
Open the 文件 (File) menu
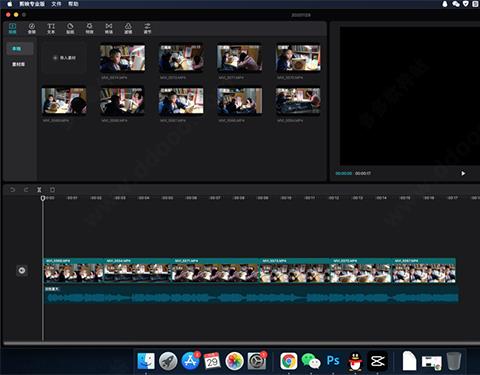[x=56, y=4]
